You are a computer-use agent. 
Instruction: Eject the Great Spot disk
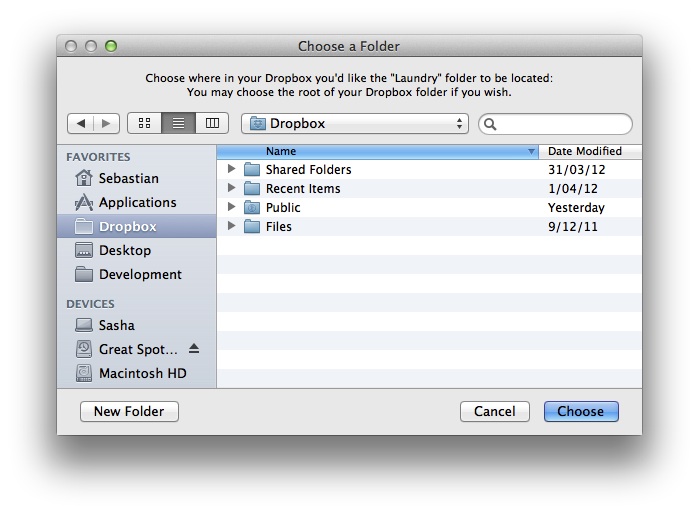[194, 349]
